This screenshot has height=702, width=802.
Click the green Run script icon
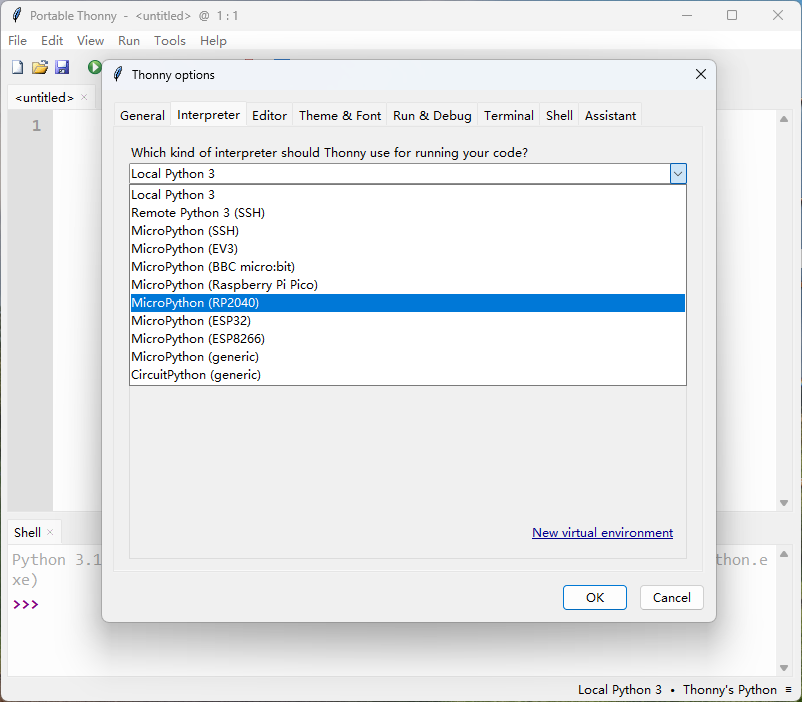(94, 67)
